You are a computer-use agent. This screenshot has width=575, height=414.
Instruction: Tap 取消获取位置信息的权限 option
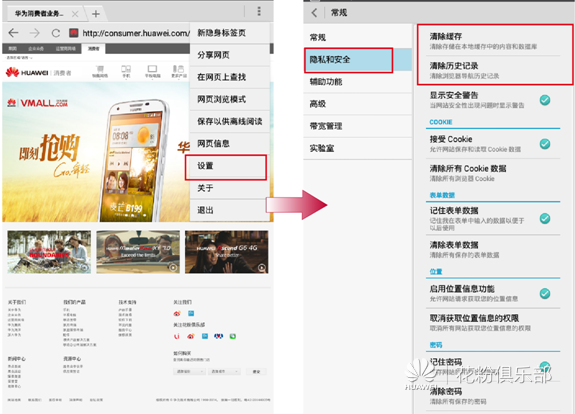tap(493, 323)
